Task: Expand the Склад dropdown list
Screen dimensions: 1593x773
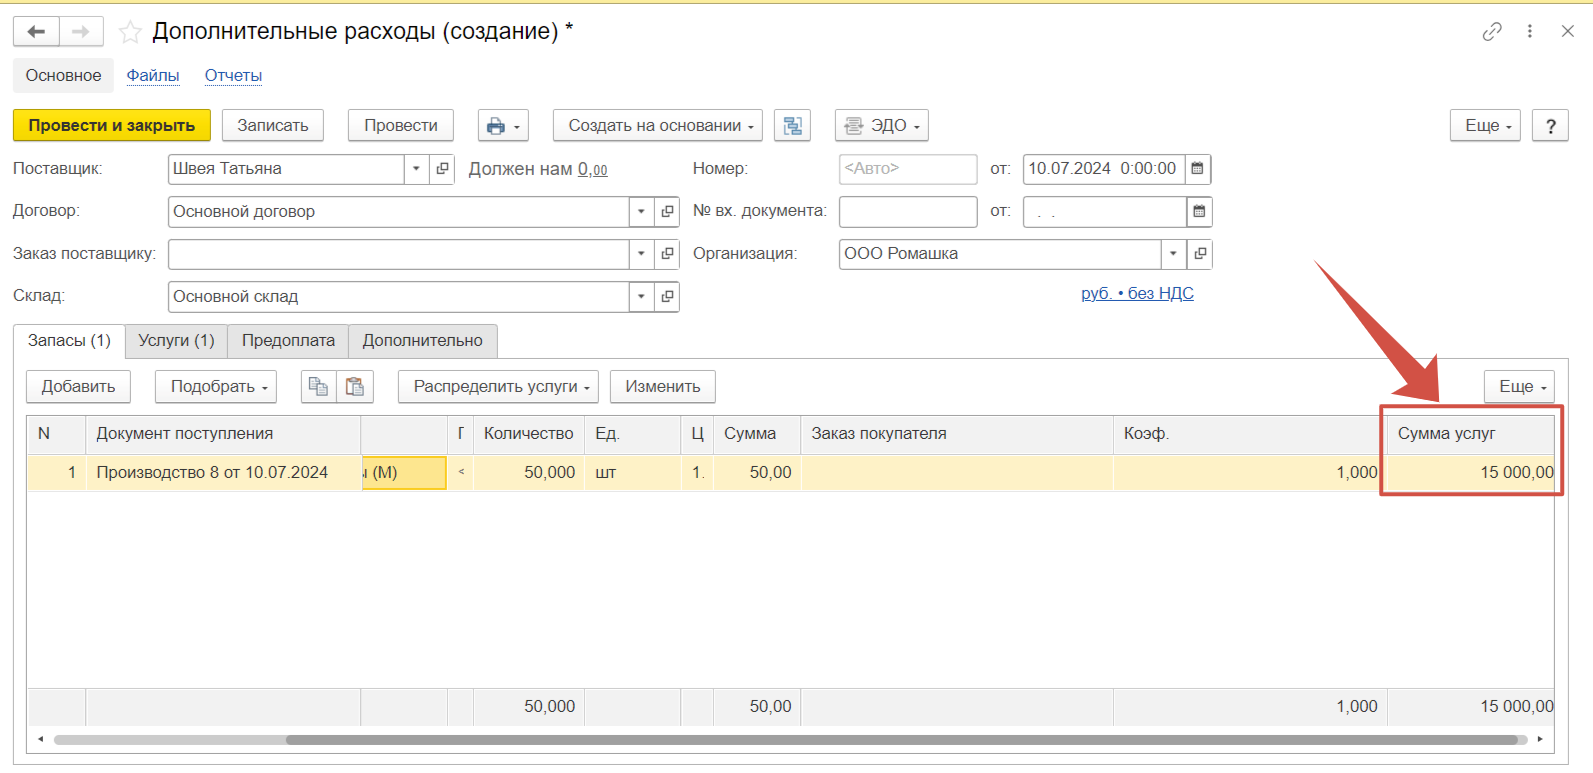Action: click(x=642, y=297)
